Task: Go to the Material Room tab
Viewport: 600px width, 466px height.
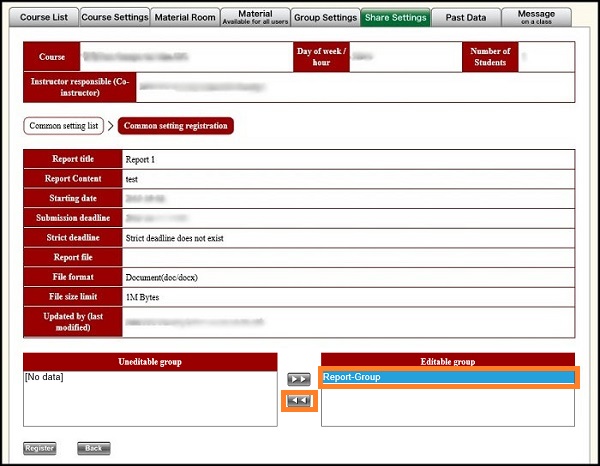Action: [x=186, y=17]
